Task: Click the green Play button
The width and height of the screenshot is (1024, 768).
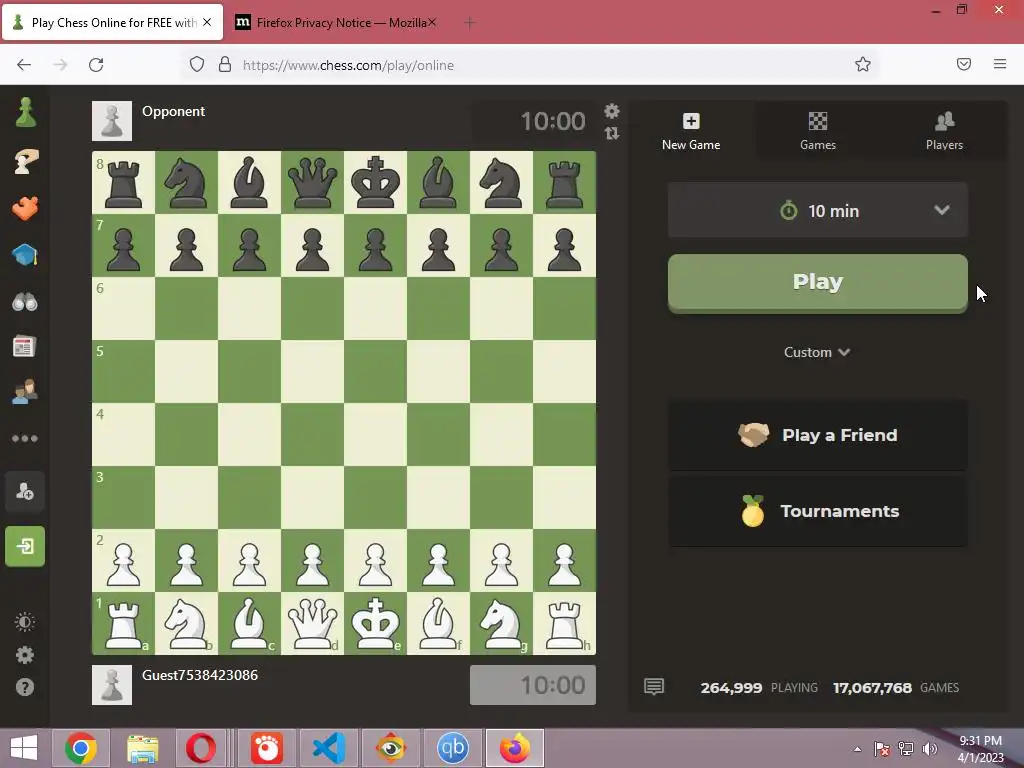Action: coord(818,283)
